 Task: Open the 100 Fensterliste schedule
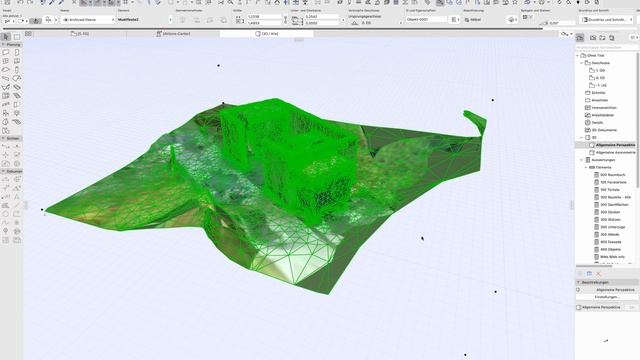[613, 182]
